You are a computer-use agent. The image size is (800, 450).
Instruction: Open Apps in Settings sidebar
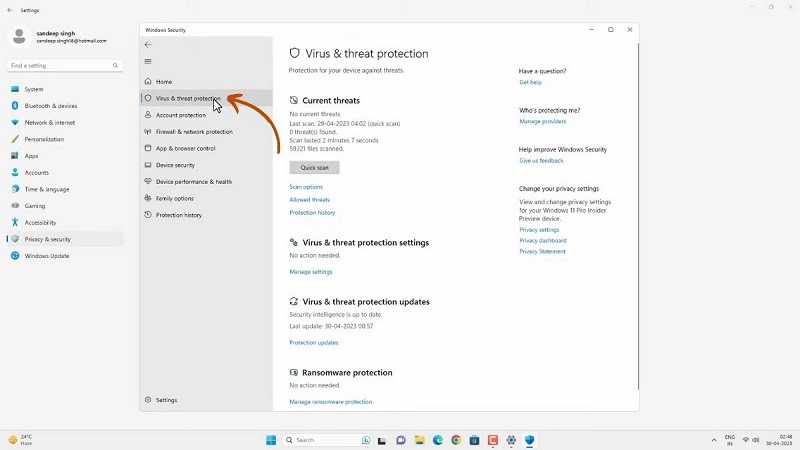click(64, 156)
